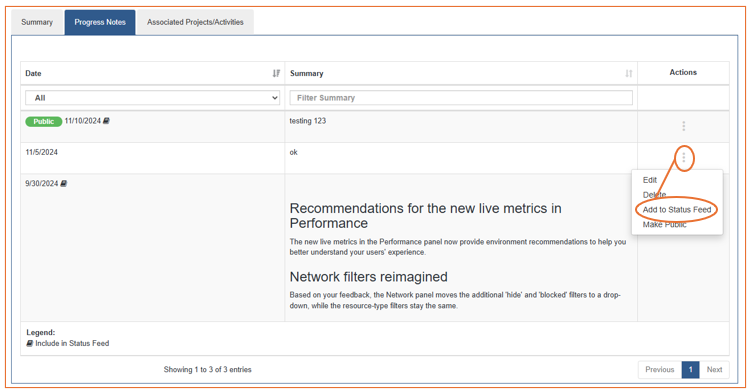Sort the table by the Summary column
This screenshot has height=389, width=749.
click(x=629, y=73)
